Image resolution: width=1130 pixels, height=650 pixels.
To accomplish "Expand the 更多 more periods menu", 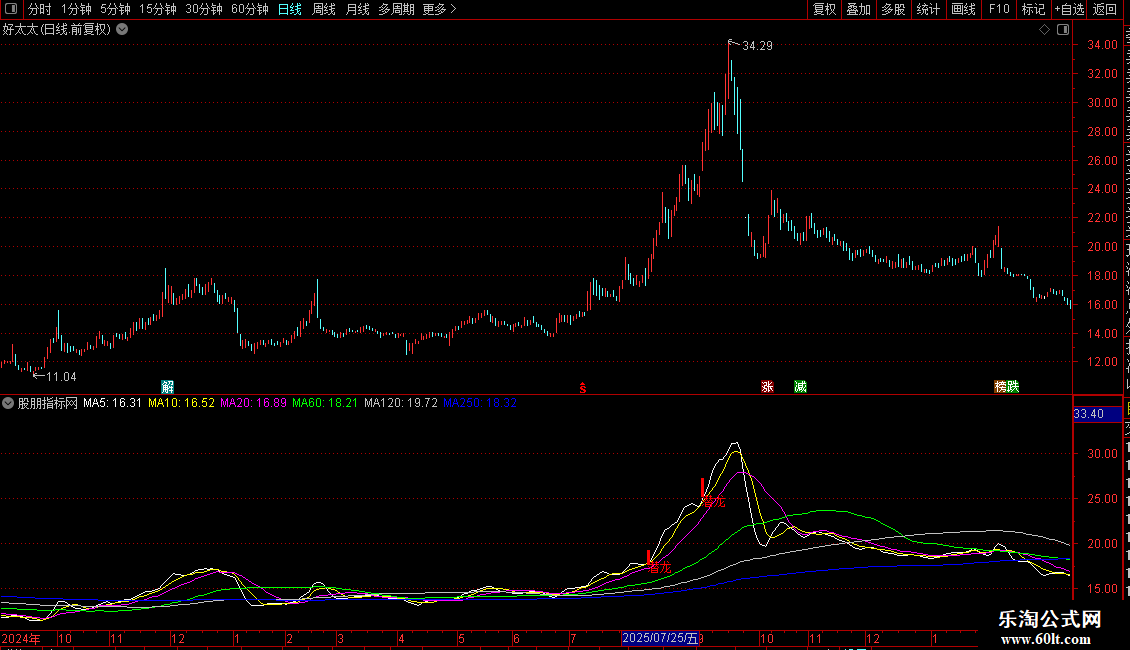I will 440,9.
